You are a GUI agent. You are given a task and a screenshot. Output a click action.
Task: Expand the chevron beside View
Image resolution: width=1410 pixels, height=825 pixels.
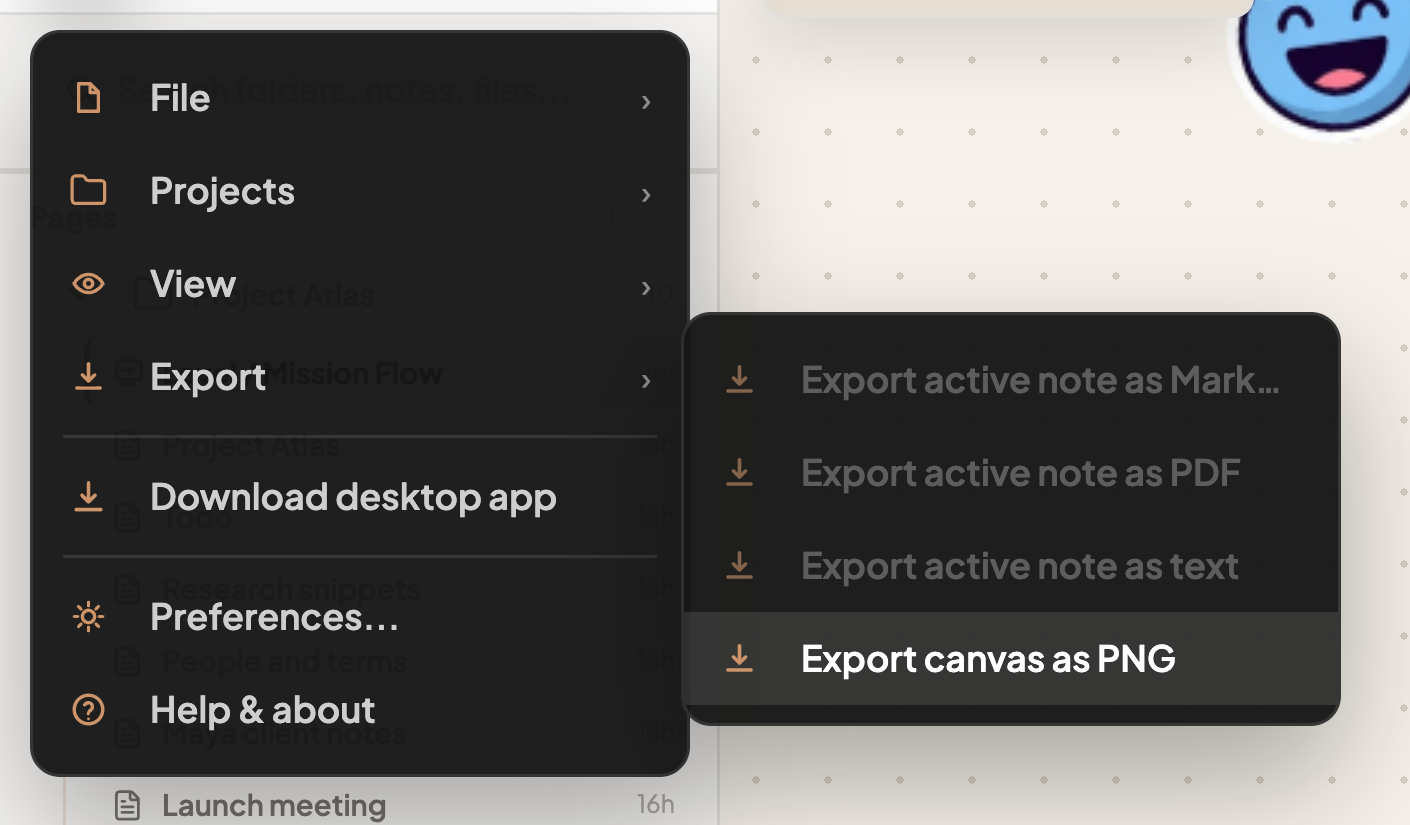pyautogui.click(x=646, y=288)
